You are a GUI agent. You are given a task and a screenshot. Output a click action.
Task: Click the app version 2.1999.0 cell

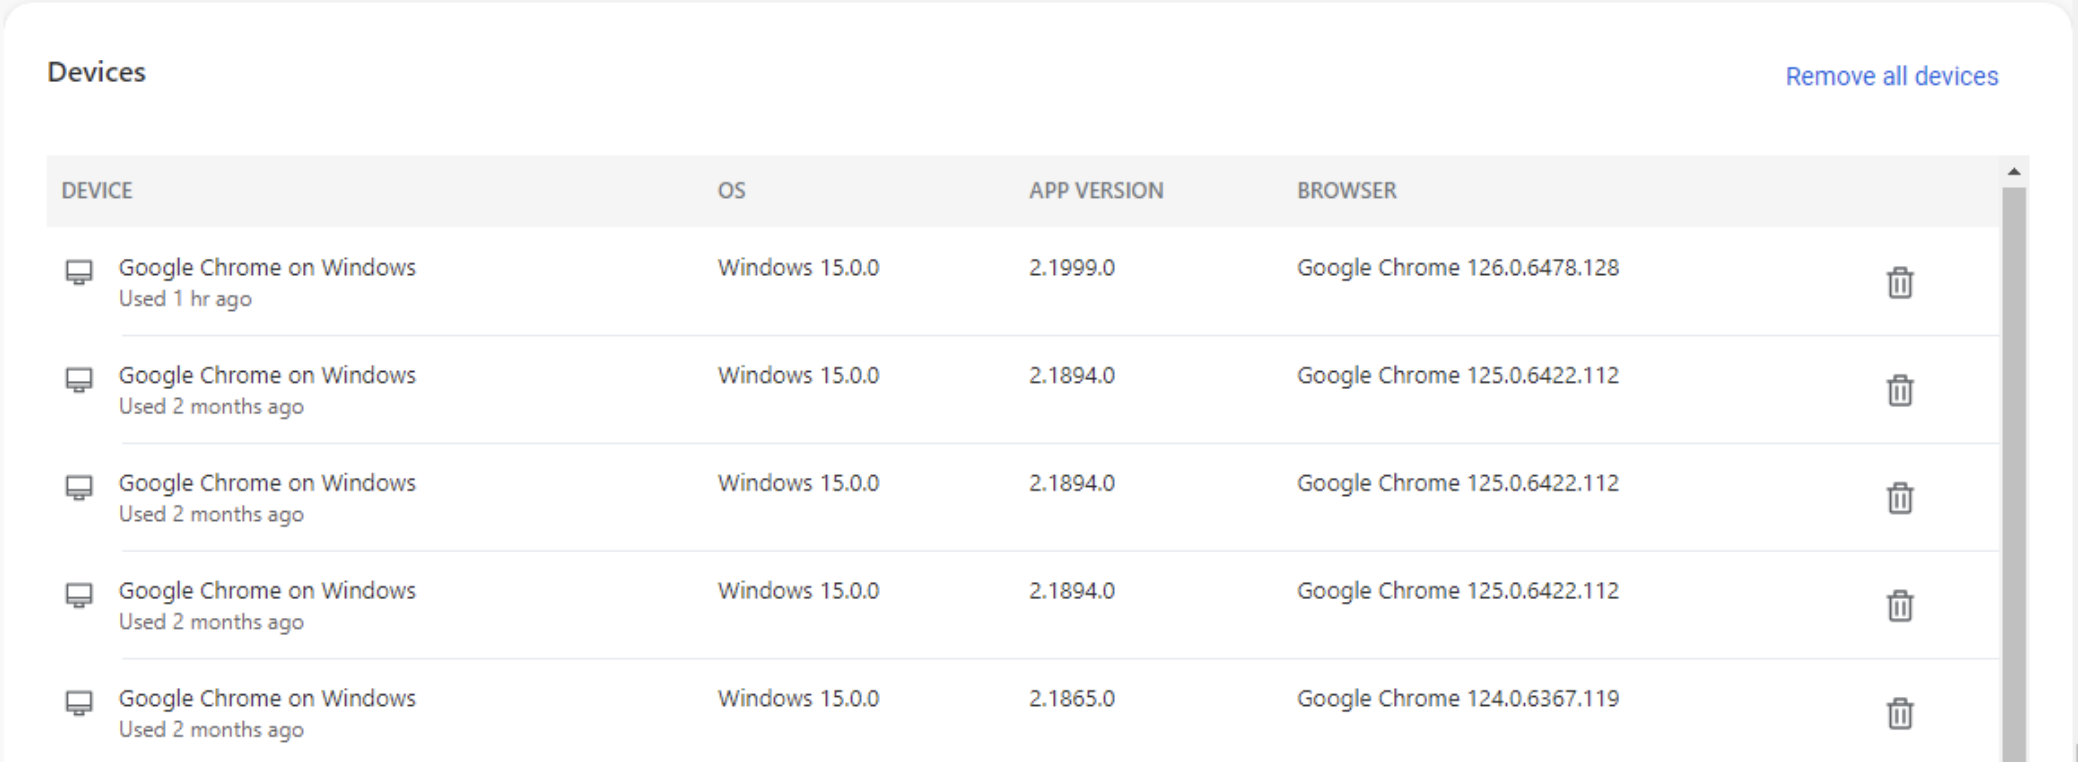coord(1071,268)
